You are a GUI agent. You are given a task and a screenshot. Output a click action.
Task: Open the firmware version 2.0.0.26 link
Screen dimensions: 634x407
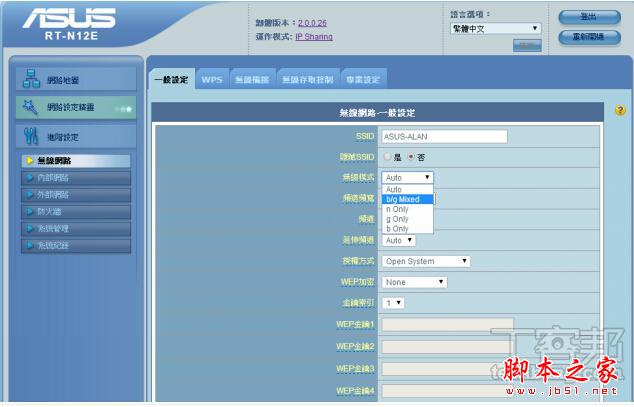pos(312,23)
